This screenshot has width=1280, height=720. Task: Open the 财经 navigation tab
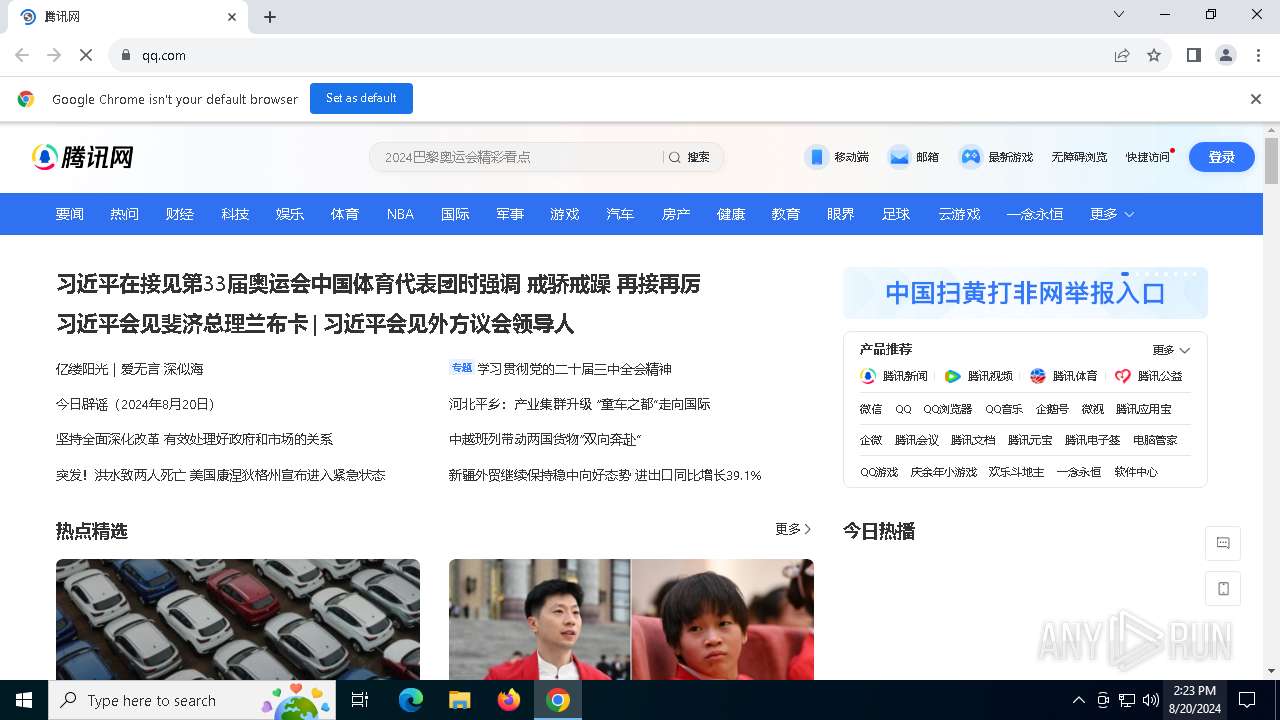click(180, 214)
